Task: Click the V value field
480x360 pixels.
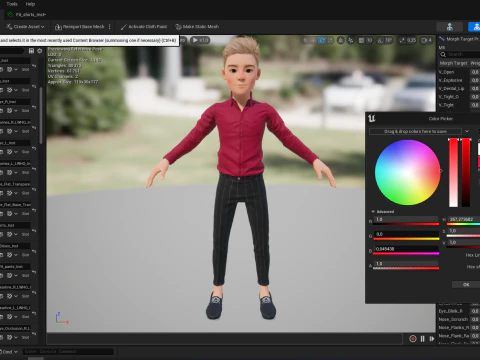Action: point(464,243)
